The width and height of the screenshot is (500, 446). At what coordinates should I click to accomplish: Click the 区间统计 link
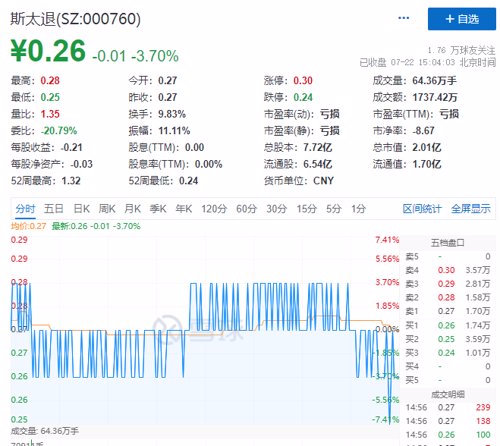tap(422, 209)
